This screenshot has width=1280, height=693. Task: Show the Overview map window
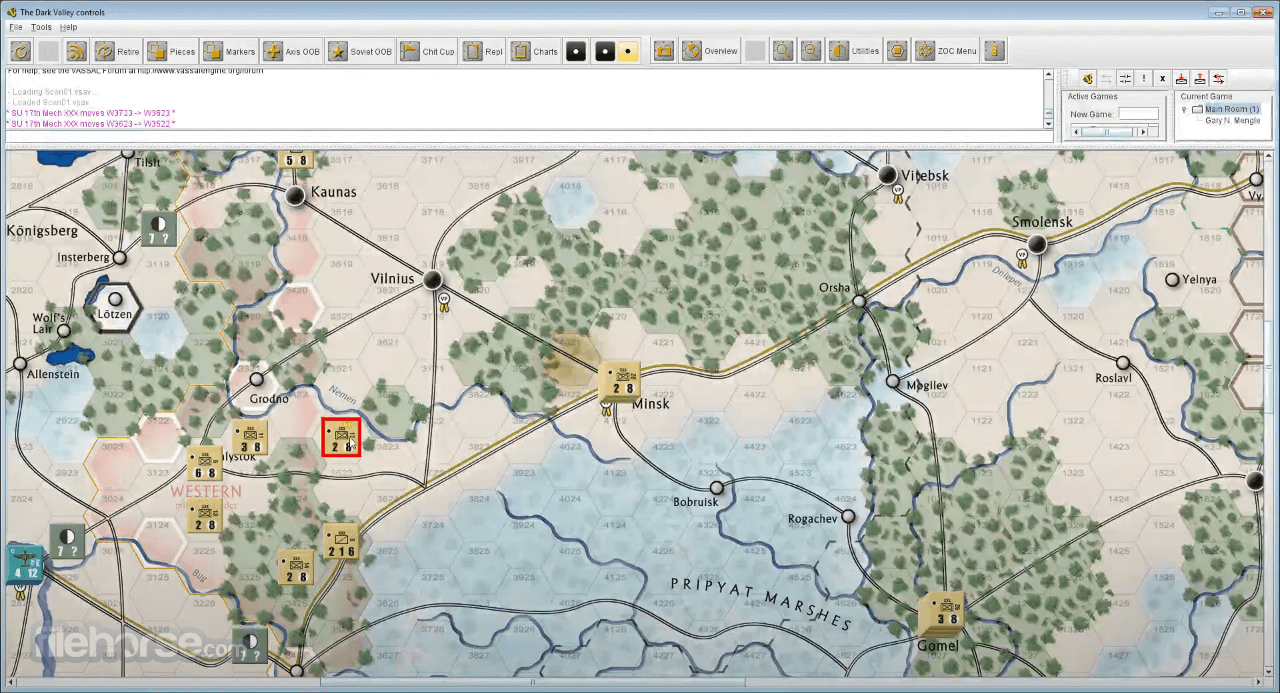[x=710, y=51]
